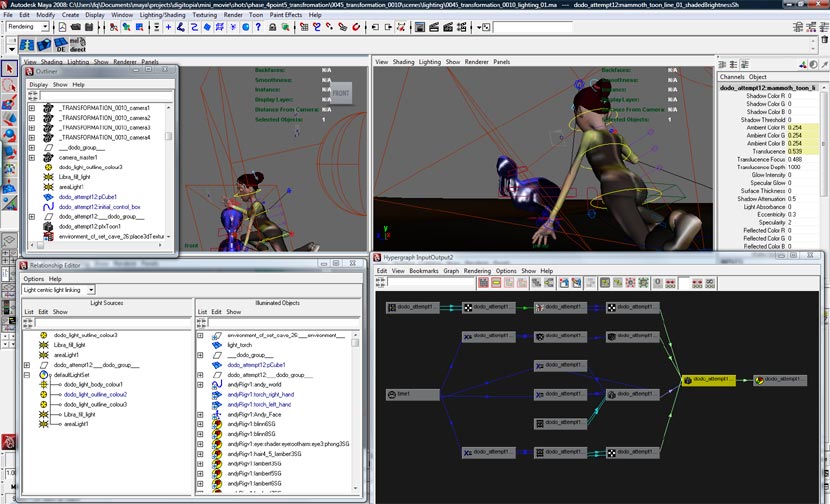Open Hypergraph Bookmarks menu

point(423,271)
